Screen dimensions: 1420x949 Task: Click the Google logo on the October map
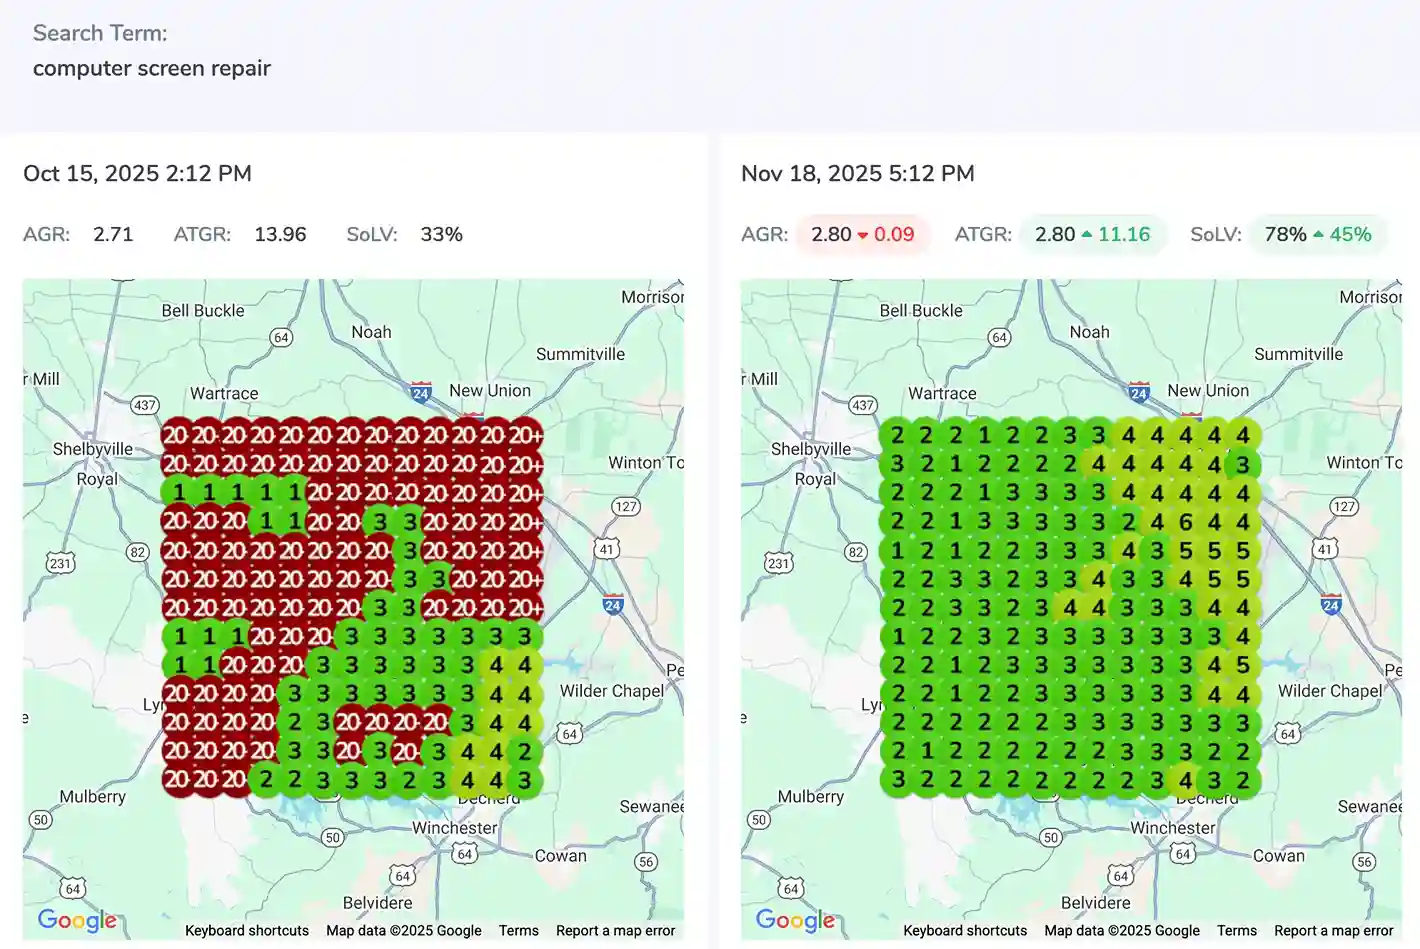click(77, 920)
